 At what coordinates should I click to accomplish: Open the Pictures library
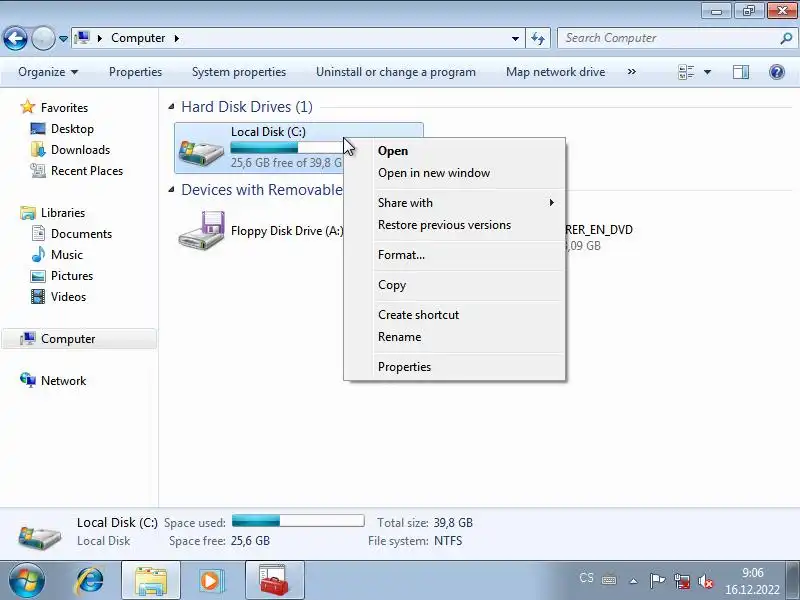pyautogui.click(x=71, y=276)
